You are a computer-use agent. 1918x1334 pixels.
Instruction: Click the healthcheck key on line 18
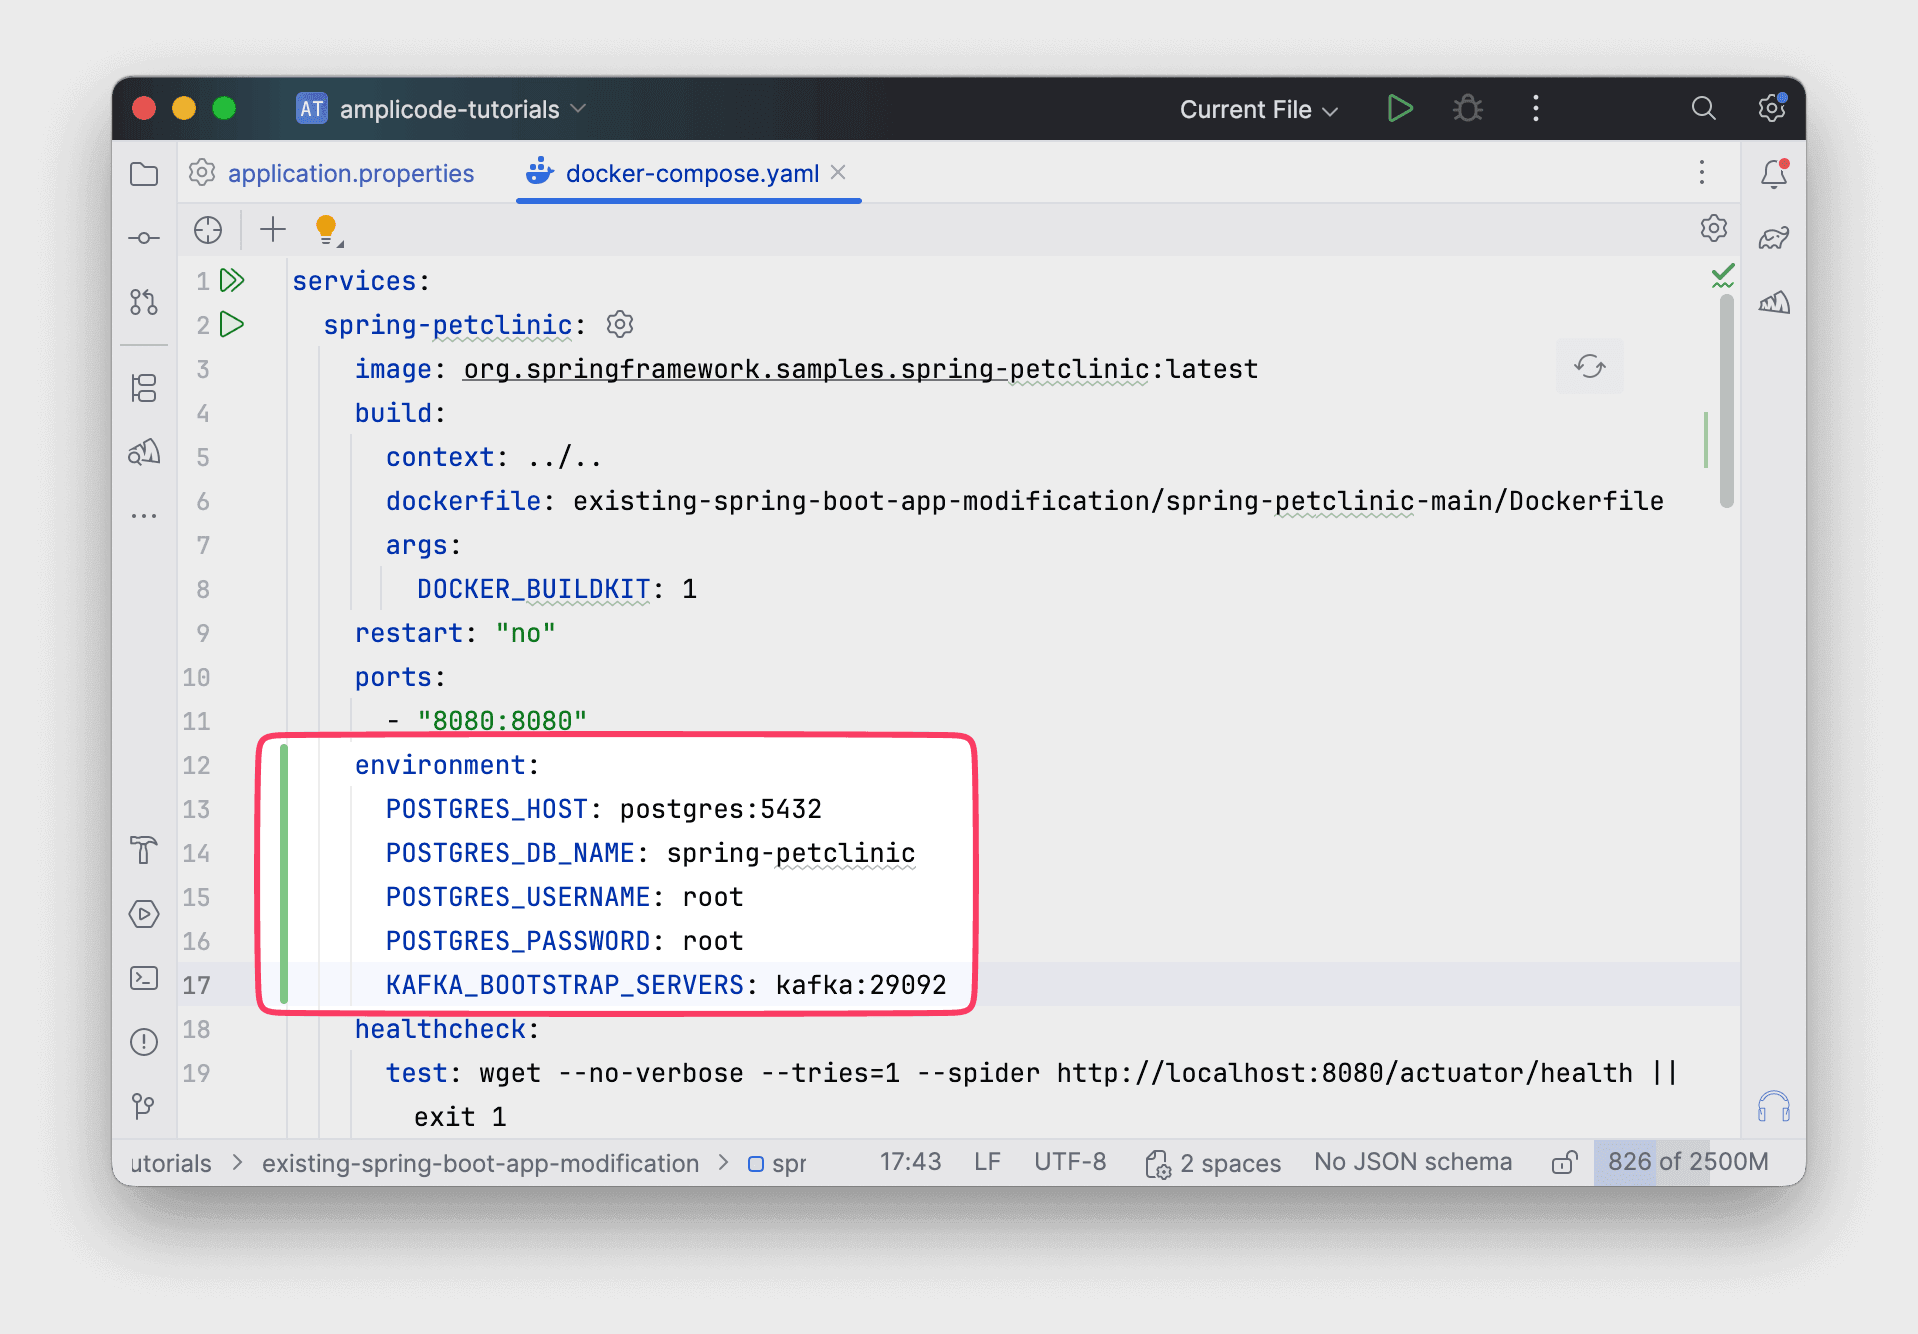440,1029
